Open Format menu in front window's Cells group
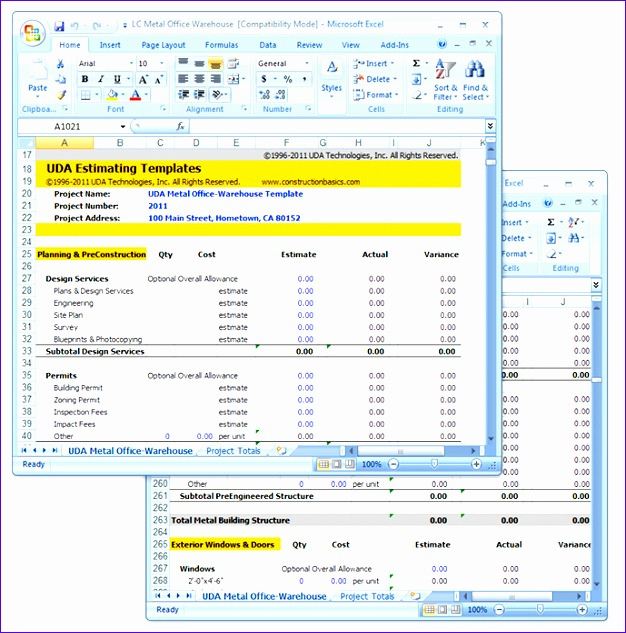 [376, 95]
